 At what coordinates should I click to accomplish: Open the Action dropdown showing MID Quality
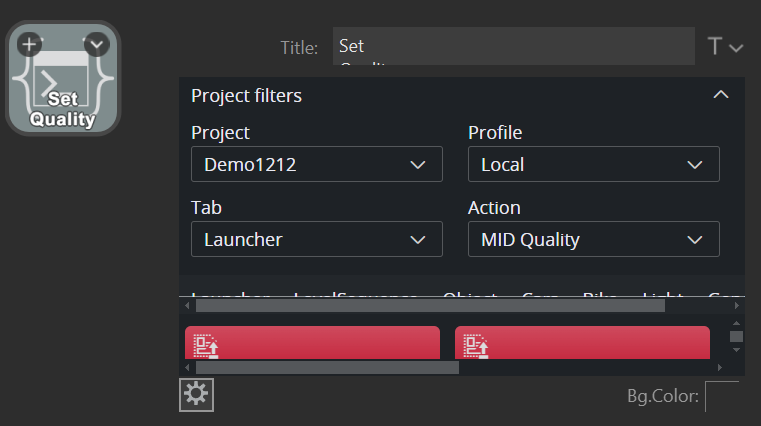click(593, 239)
